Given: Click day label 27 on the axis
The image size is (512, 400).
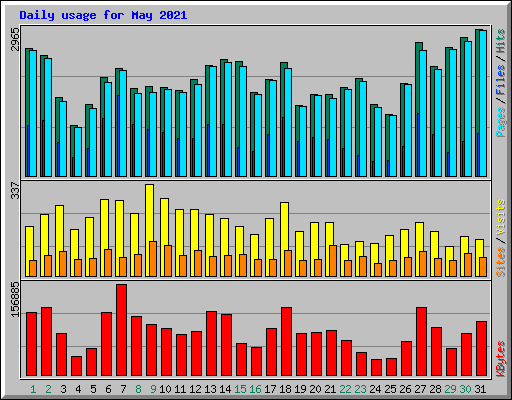Looking at the screenshot, I should coord(420,389).
